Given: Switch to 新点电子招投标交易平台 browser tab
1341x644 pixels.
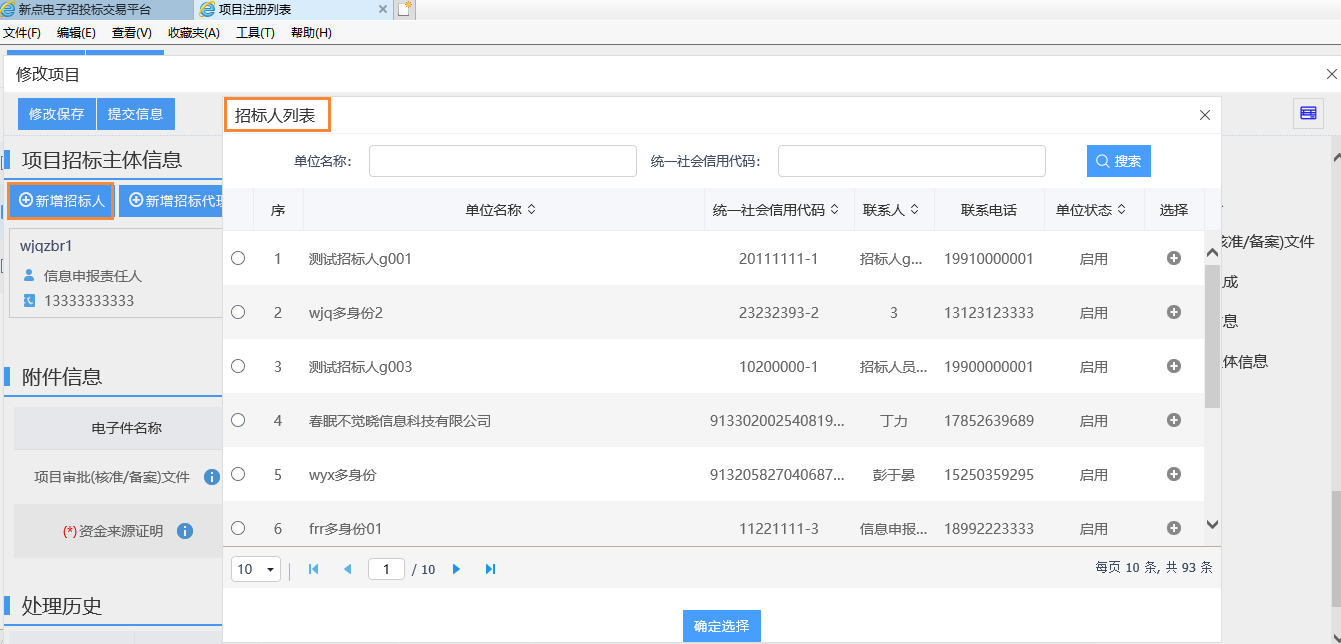Looking at the screenshot, I should (85, 10).
